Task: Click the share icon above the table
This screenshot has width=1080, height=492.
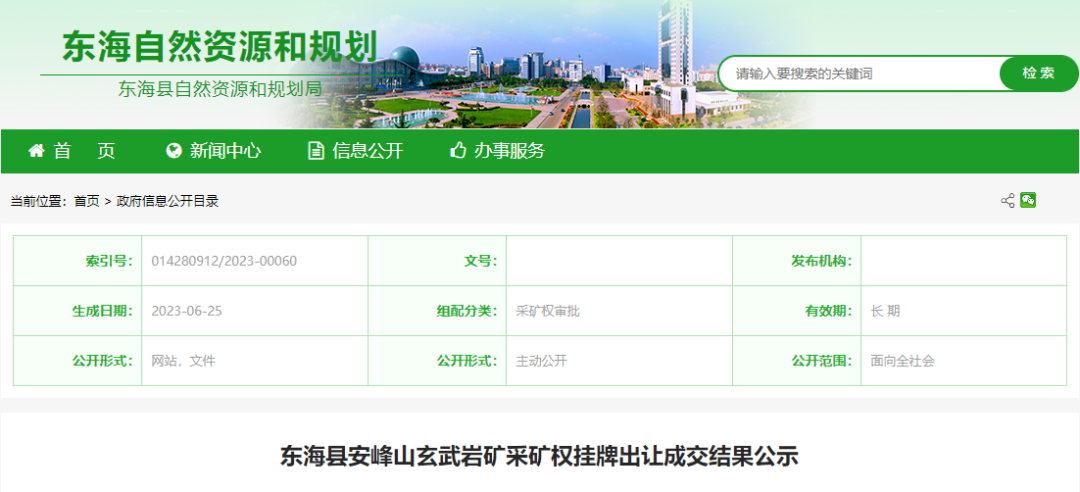Action: [1007, 201]
